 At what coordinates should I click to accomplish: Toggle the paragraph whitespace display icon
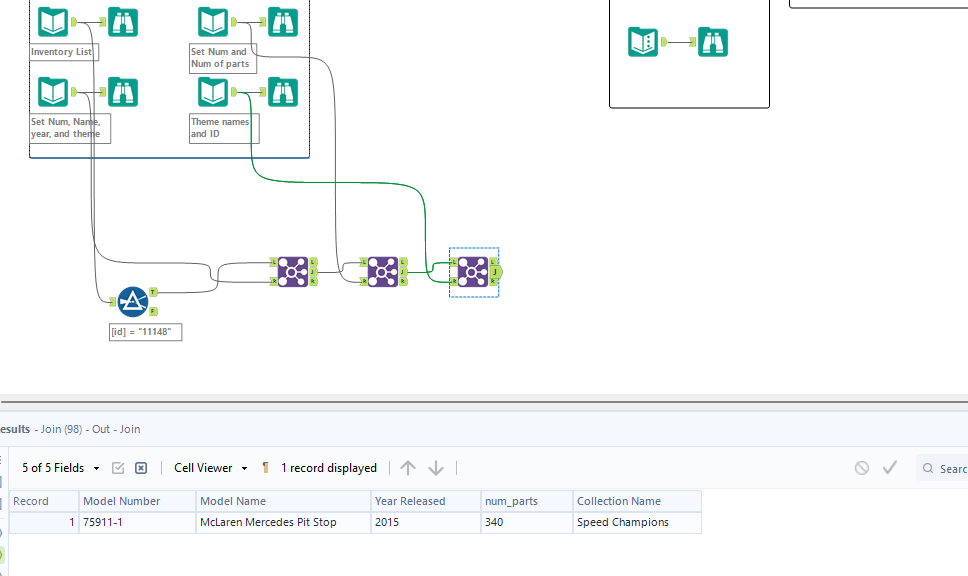pos(265,468)
